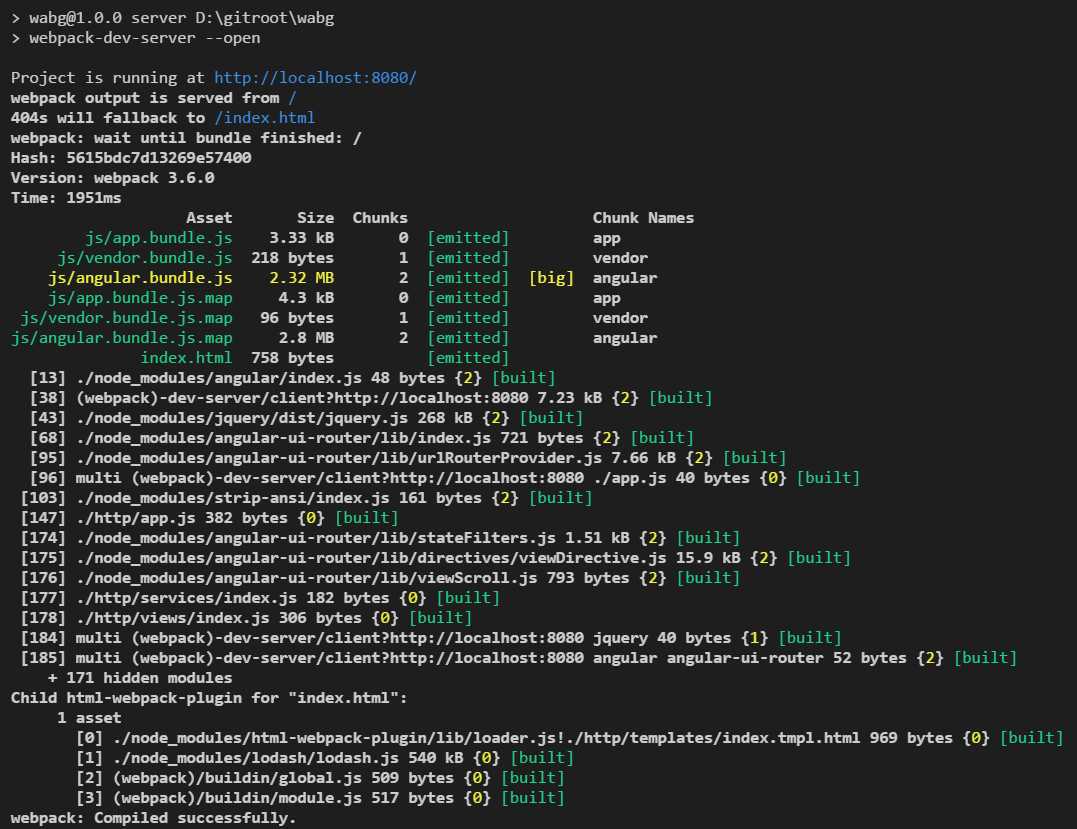Click the Version: webpack 3.6.0 line
1077x829 pixels.
pos(113,178)
